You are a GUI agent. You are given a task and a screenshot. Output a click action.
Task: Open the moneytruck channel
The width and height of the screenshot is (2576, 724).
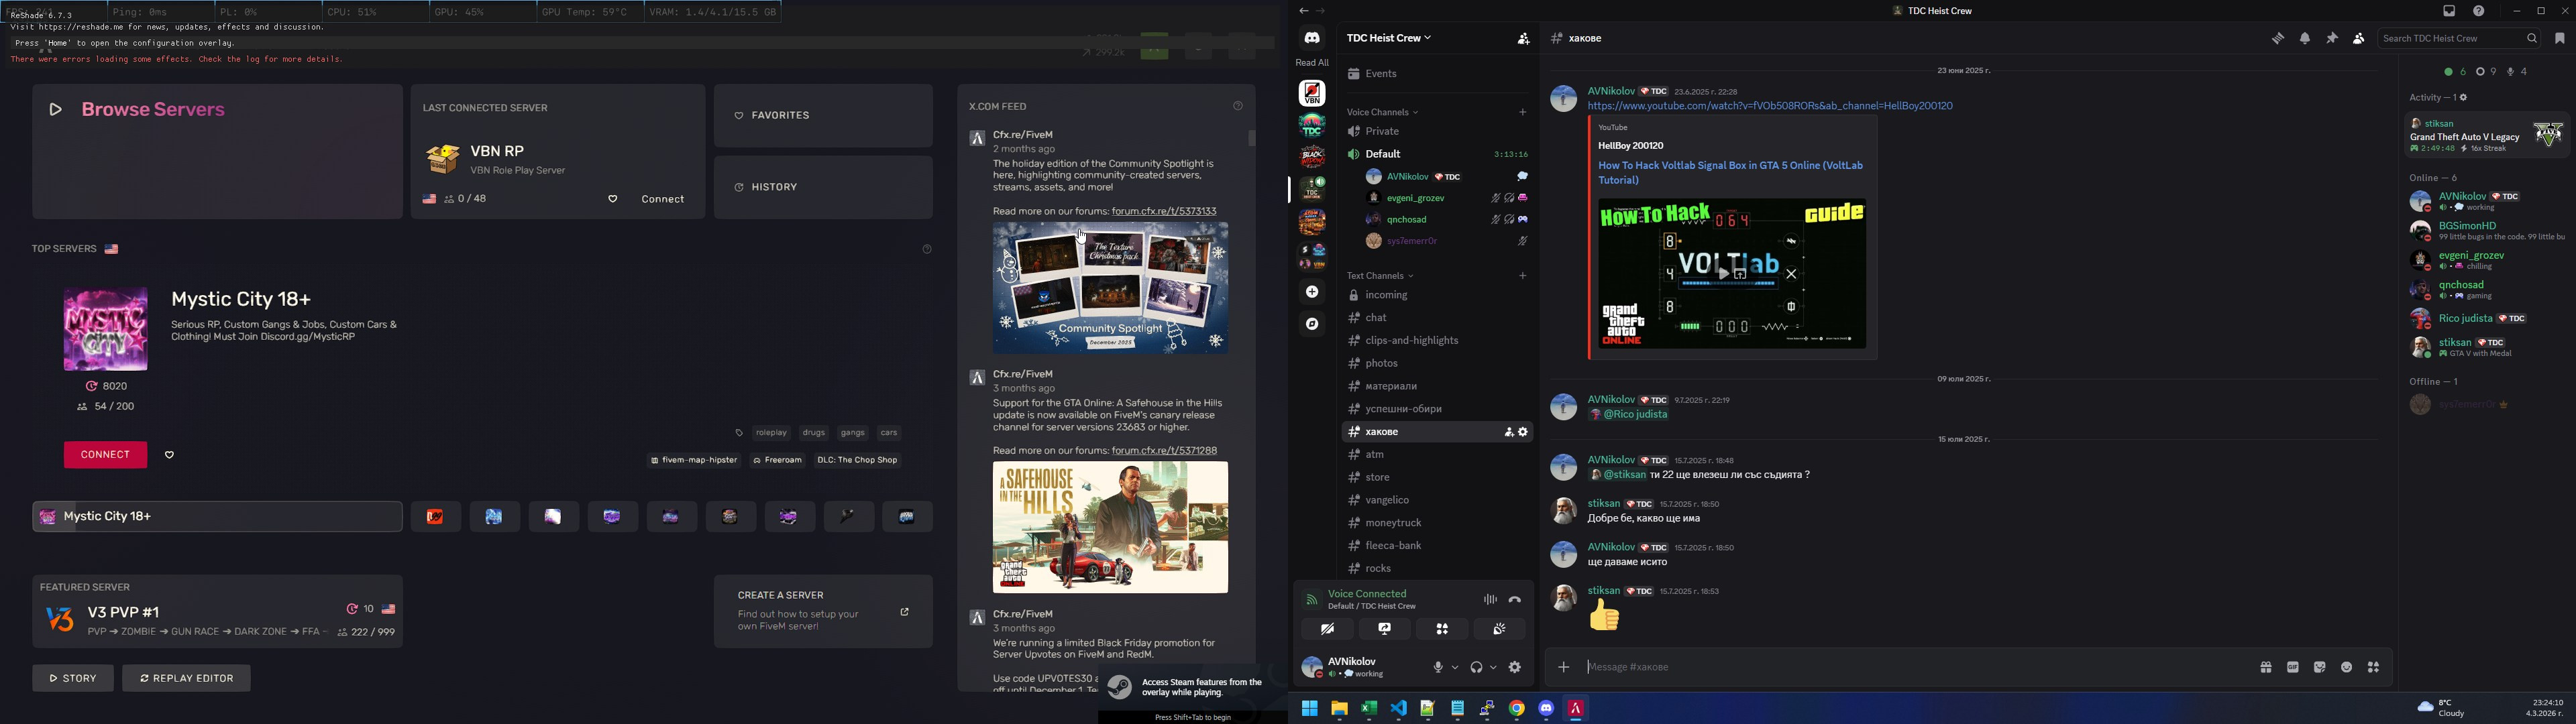tap(1436, 523)
